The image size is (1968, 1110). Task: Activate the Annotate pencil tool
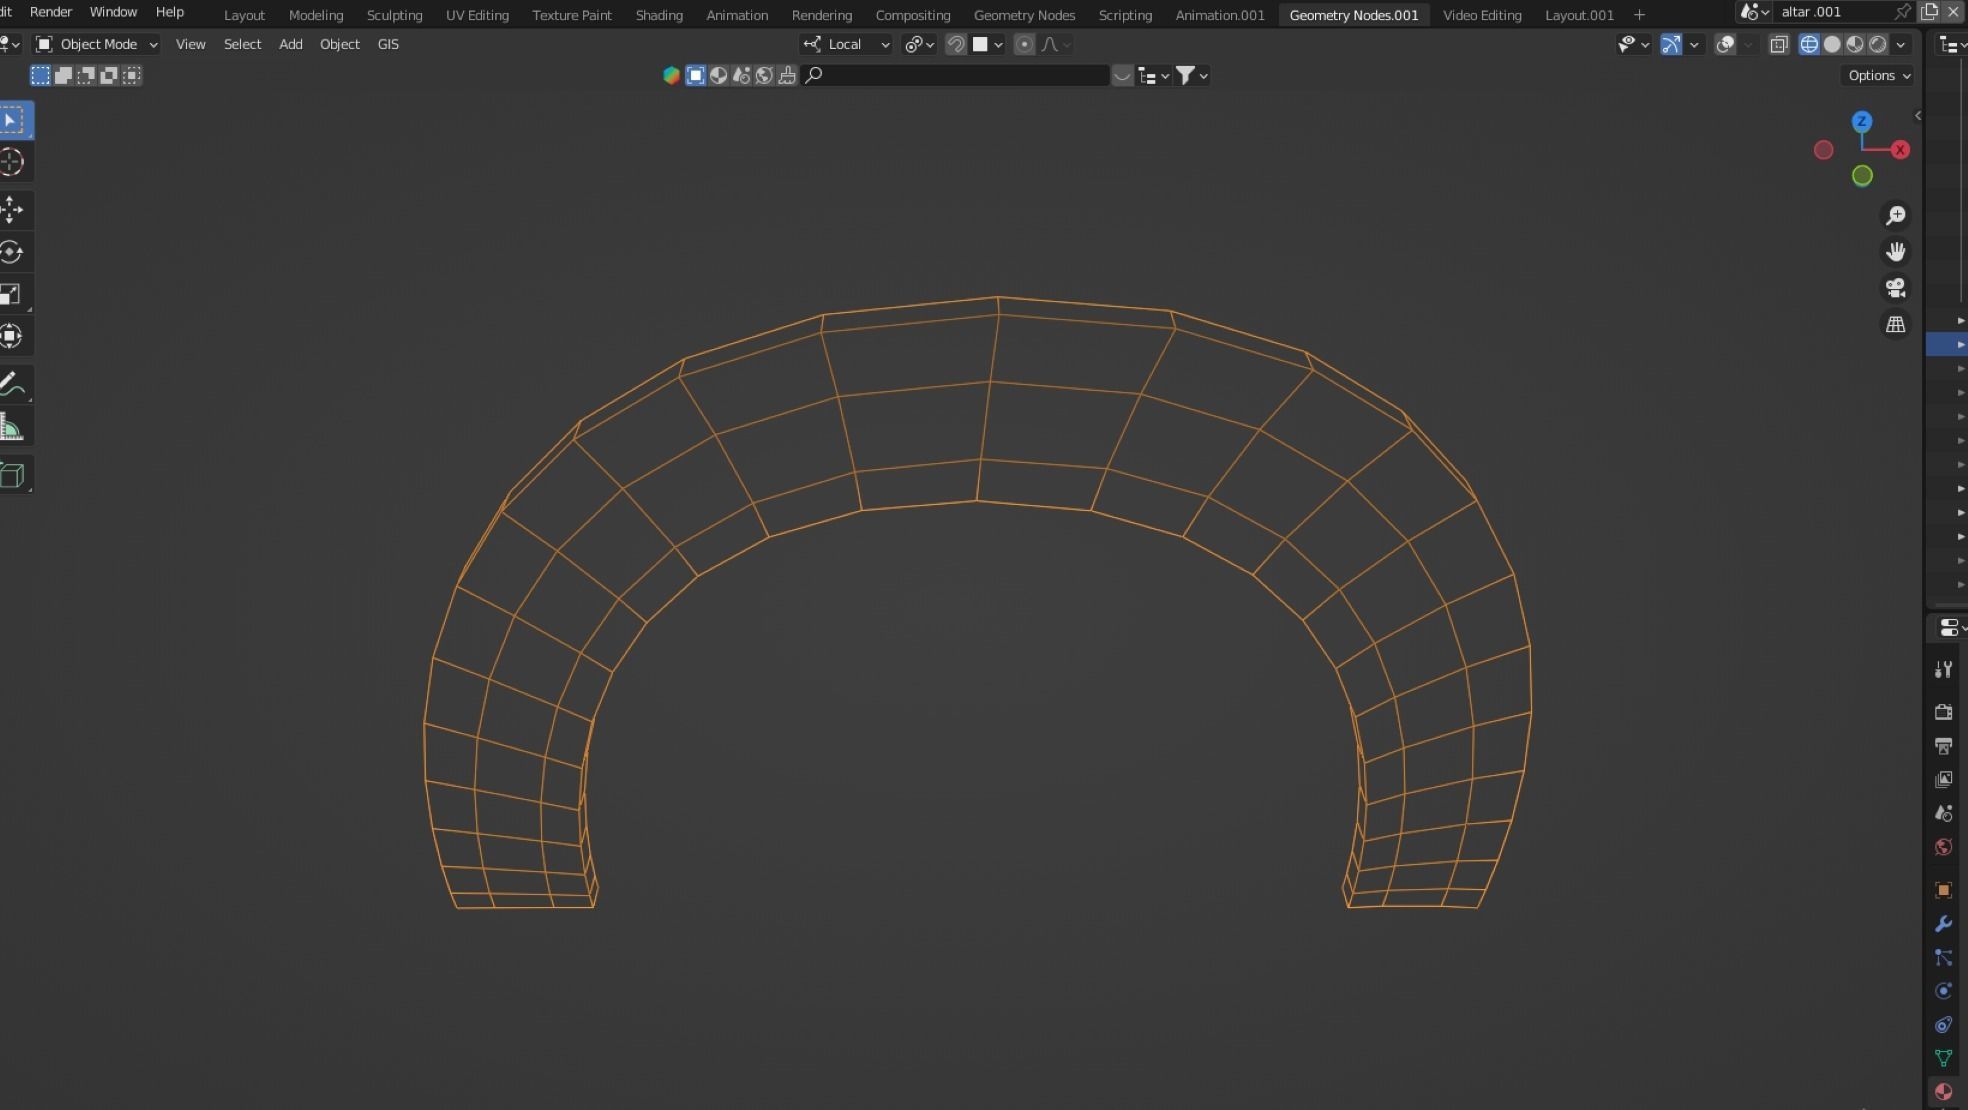(12, 384)
